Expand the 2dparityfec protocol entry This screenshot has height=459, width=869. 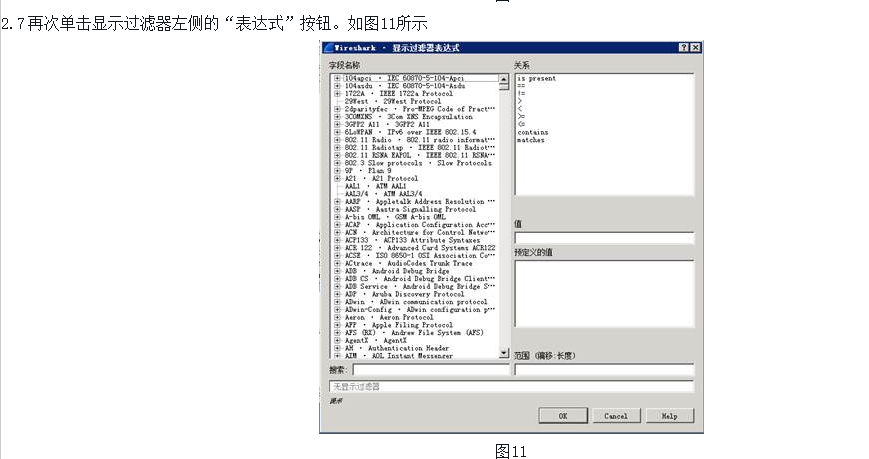[337, 109]
